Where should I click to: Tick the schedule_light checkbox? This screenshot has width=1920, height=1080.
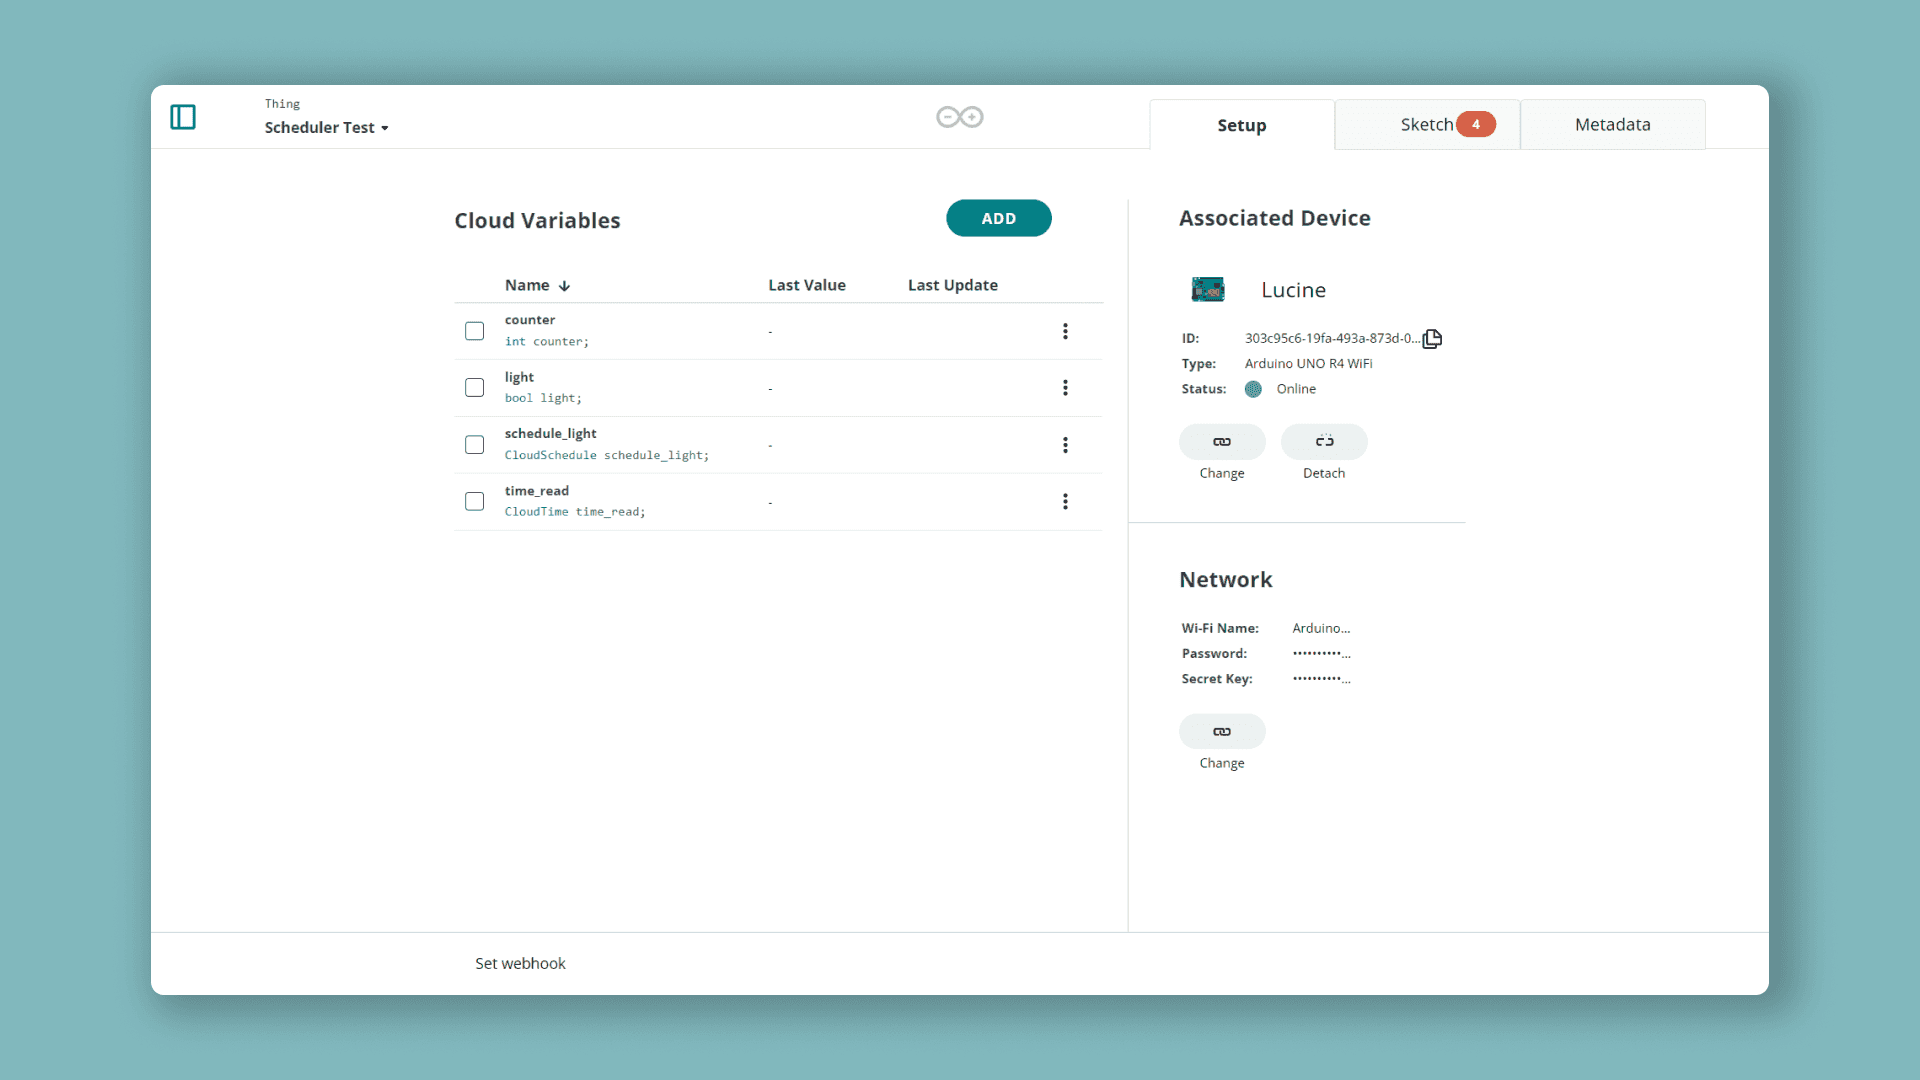click(474, 445)
